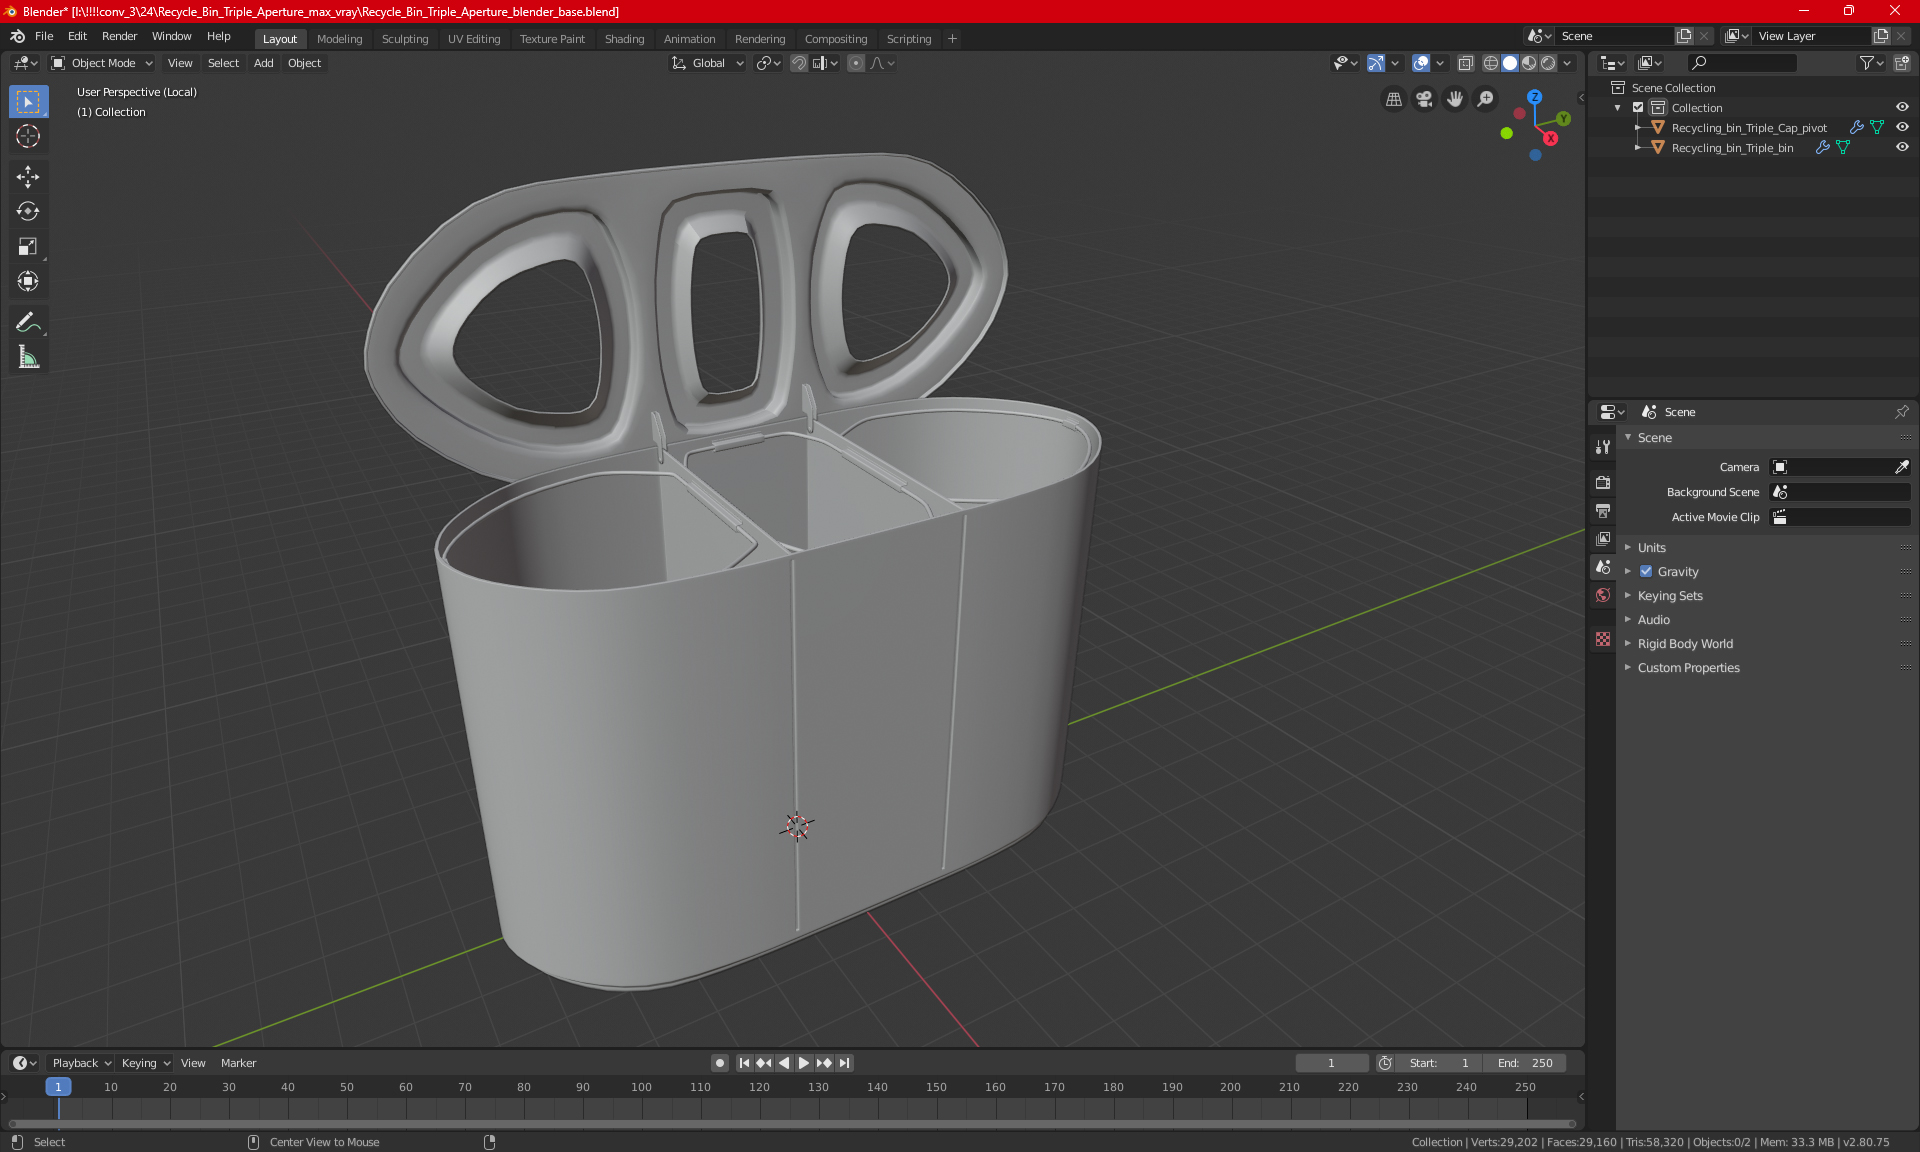Click the current frame number field

click(x=1331, y=1063)
